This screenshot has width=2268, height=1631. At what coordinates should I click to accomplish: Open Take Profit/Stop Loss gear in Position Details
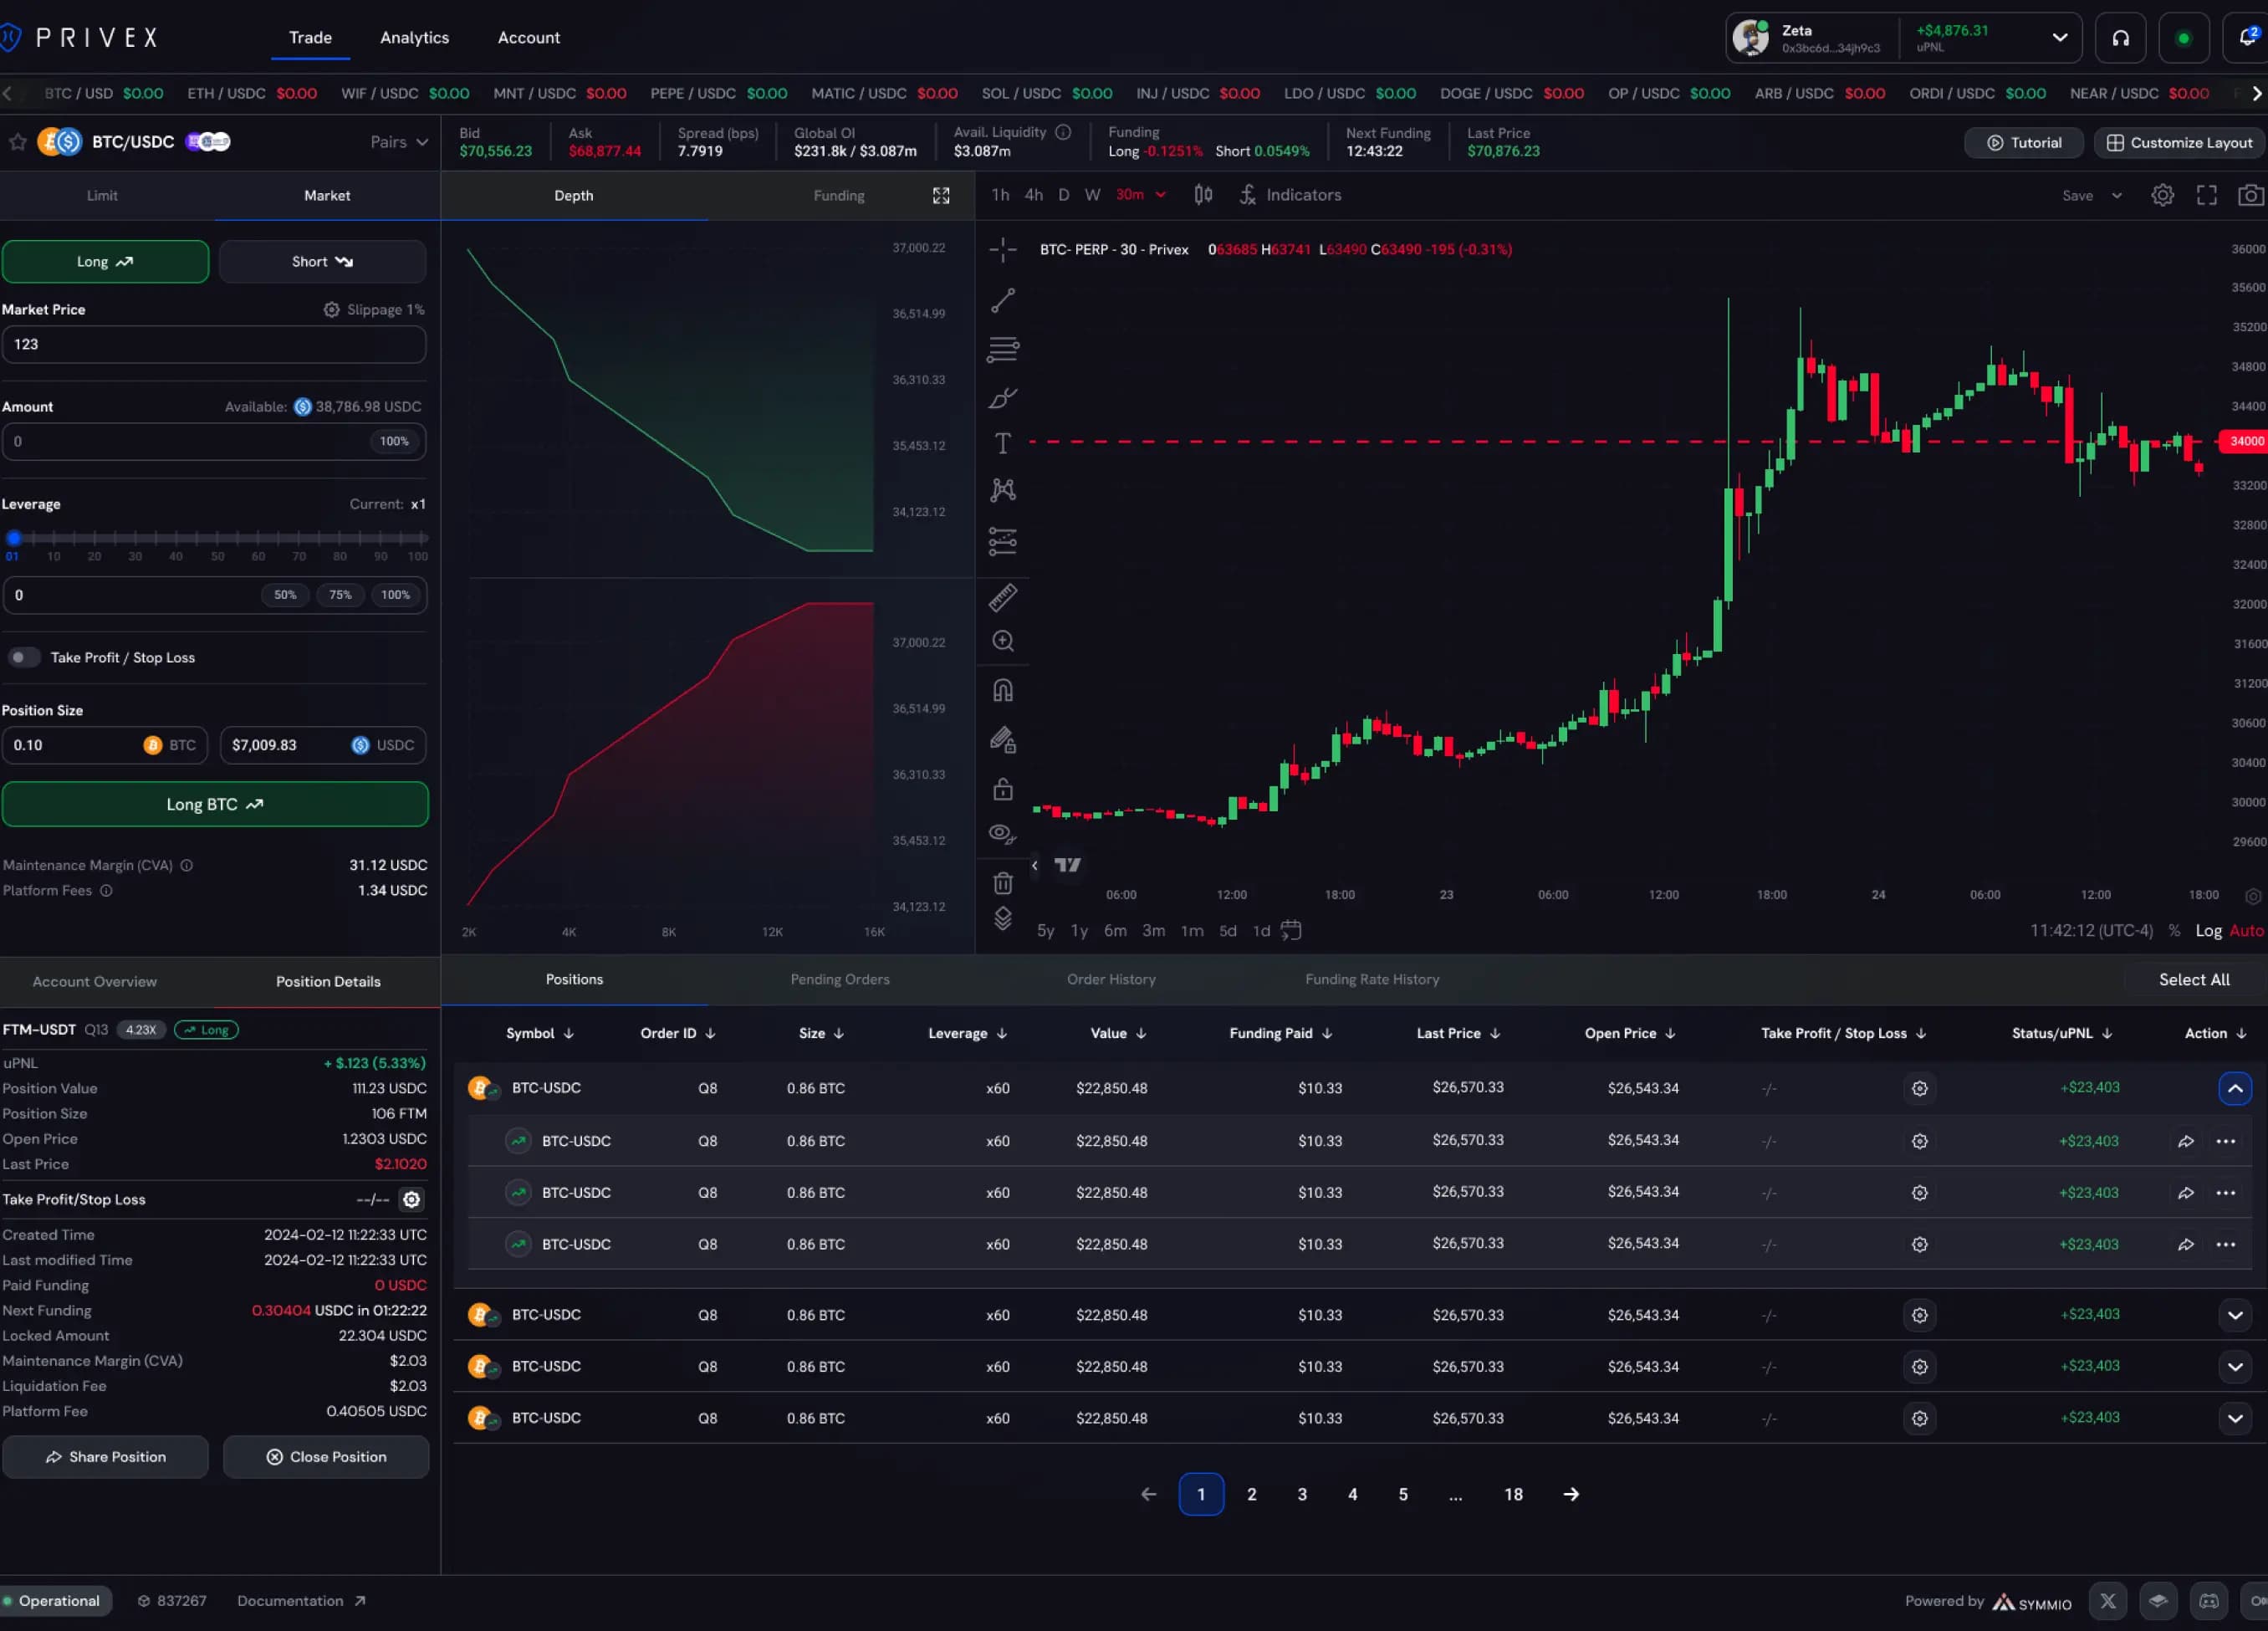click(411, 1199)
